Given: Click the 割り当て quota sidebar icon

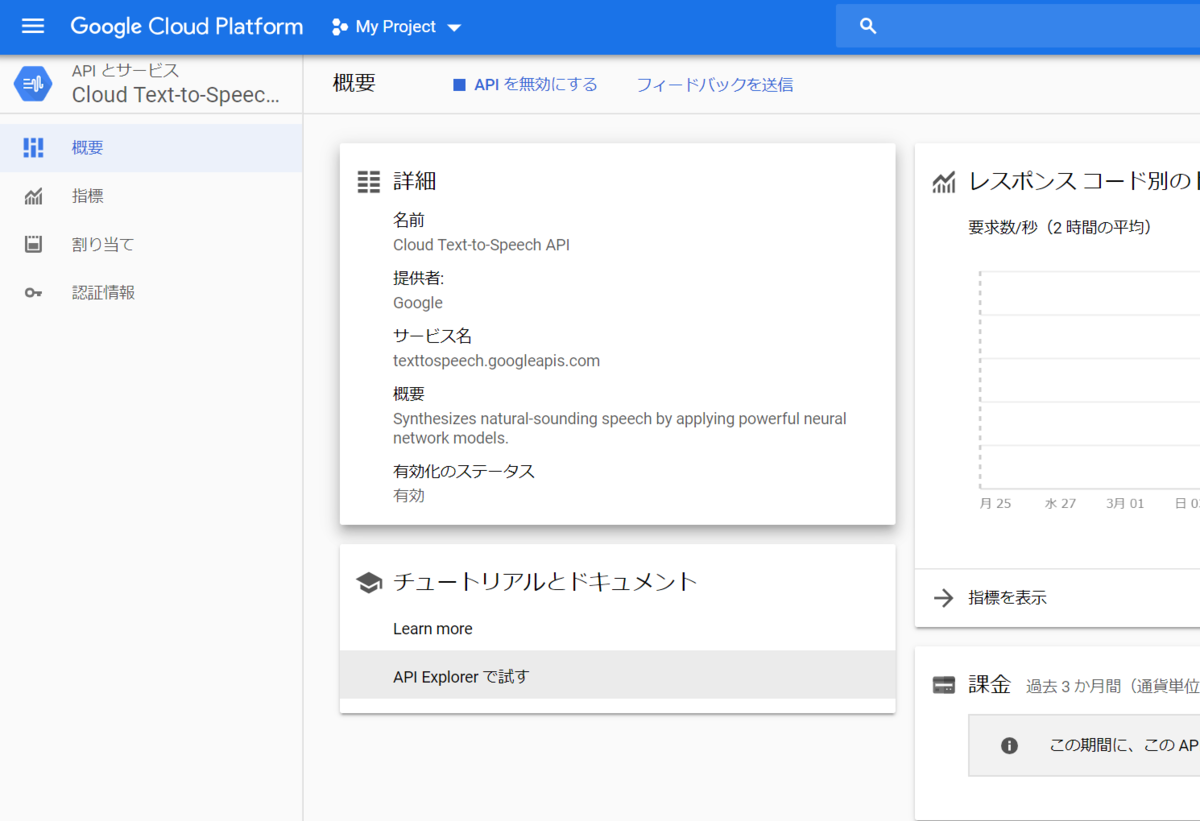Looking at the screenshot, I should click(32, 243).
